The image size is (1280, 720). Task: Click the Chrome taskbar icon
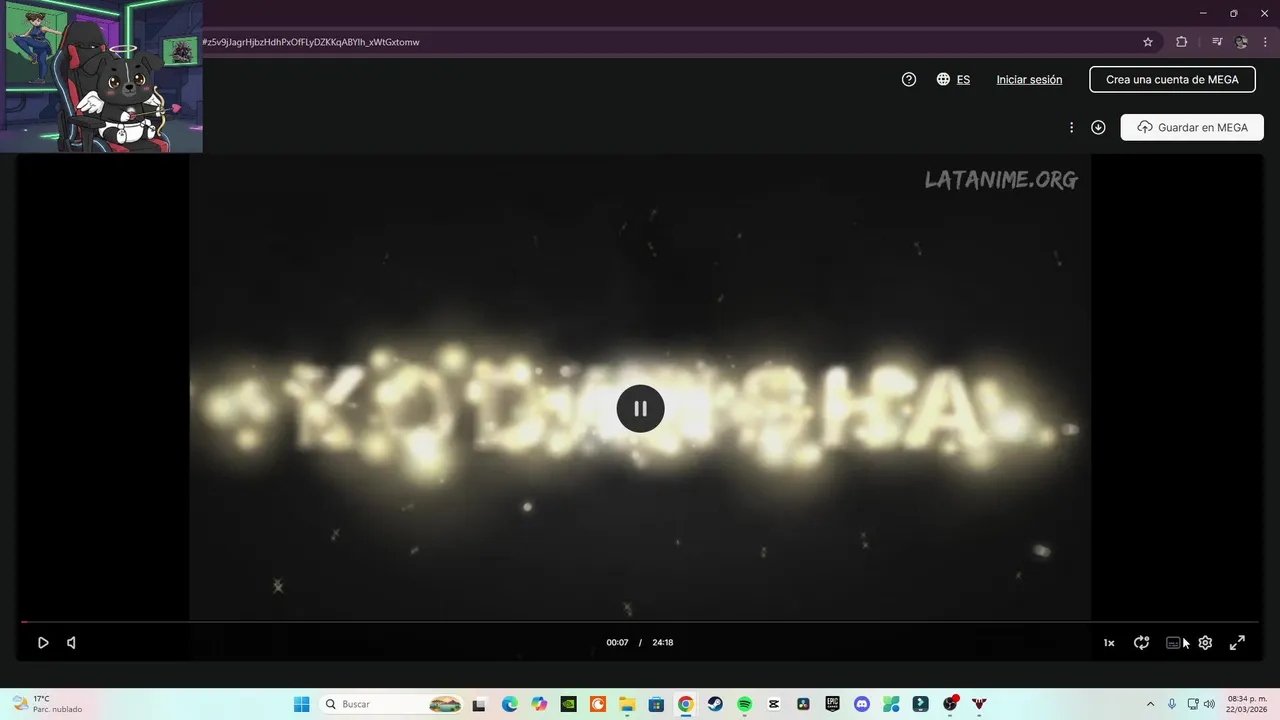tap(685, 704)
